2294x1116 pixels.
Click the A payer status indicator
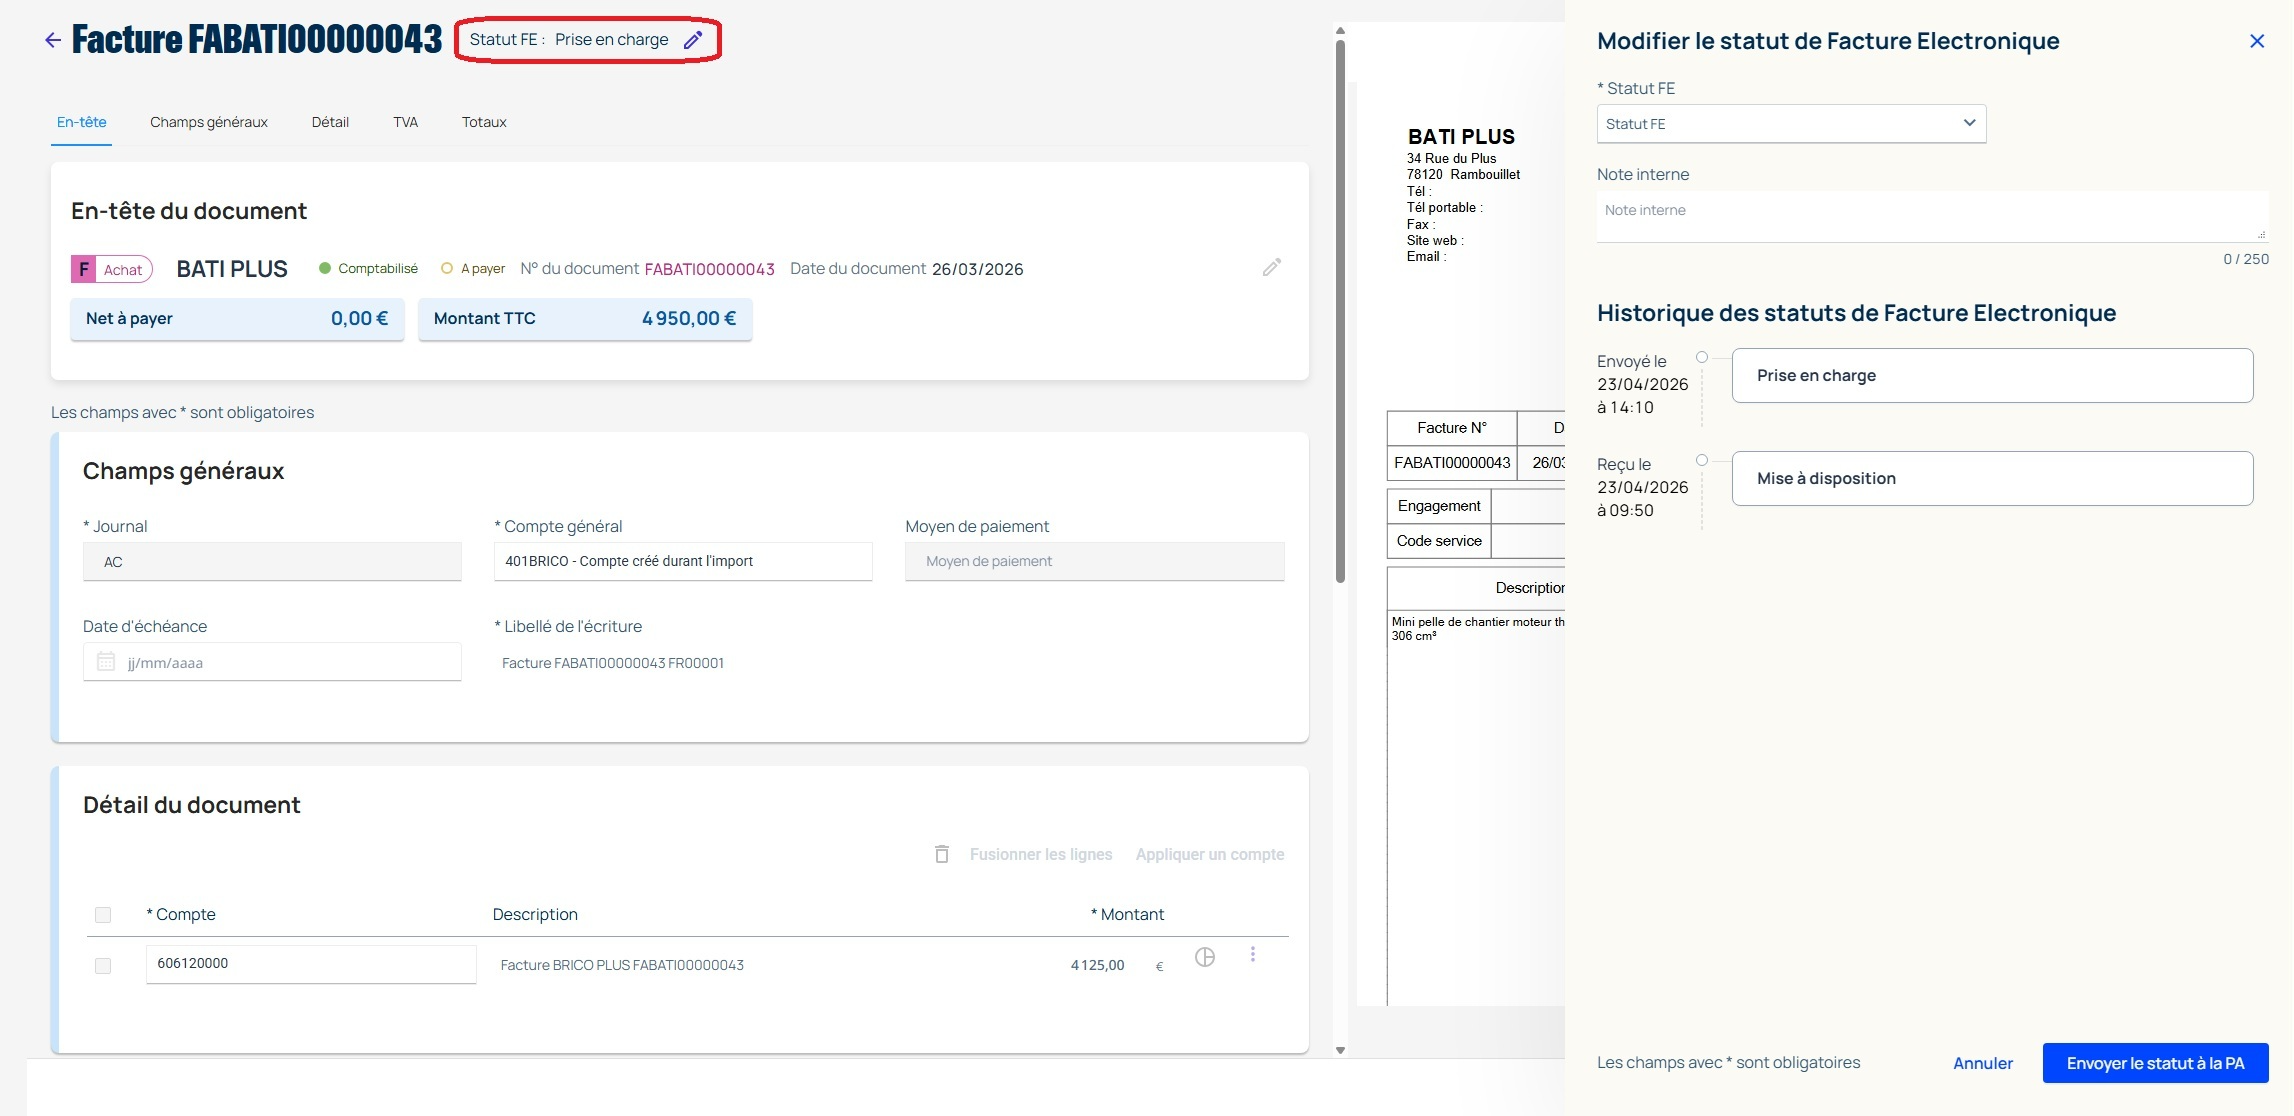tap(473, 268)
